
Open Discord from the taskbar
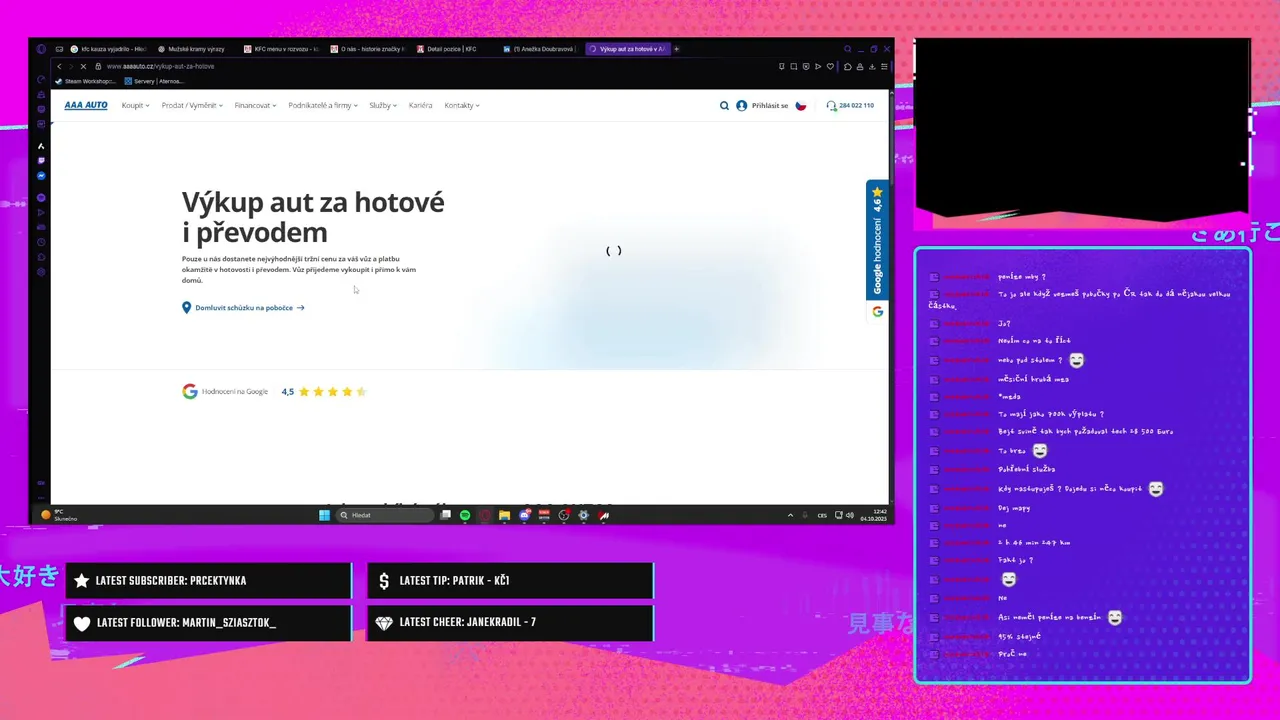pyautogui.click(x=525, y=515)
